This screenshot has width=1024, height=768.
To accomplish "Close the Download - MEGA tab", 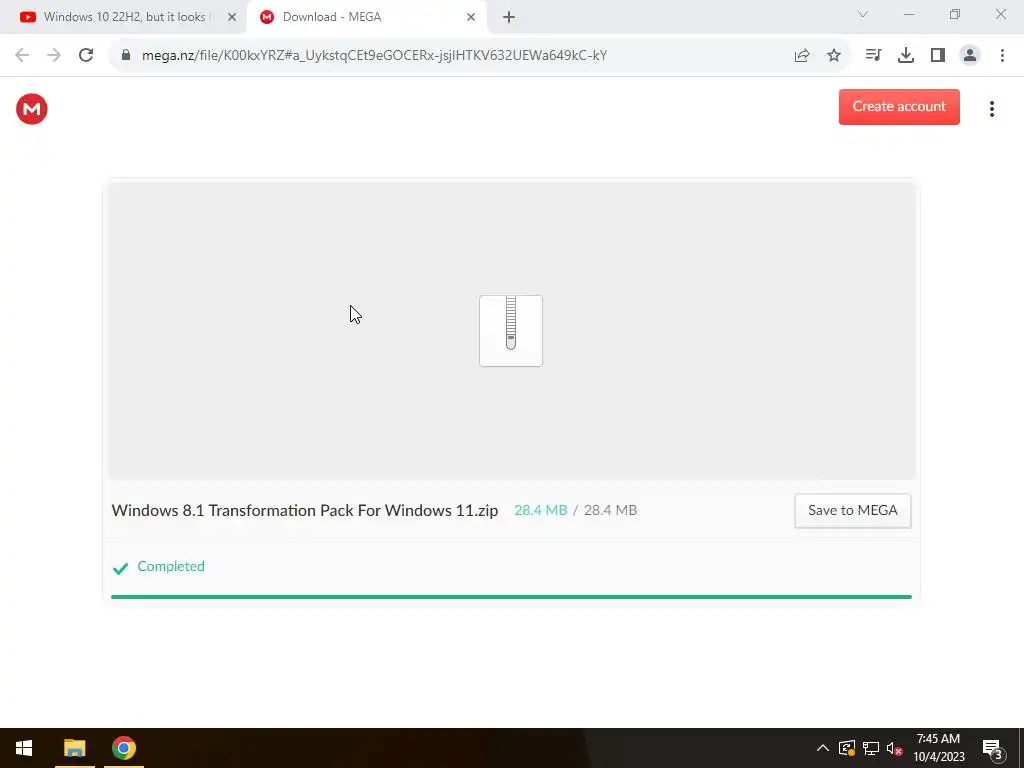I will 471,17.
